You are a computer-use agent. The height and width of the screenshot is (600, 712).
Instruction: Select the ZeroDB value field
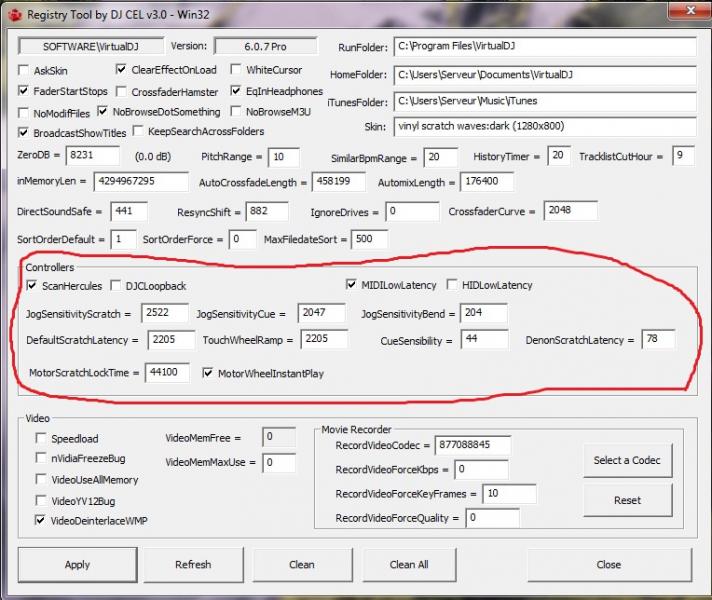(x=93, y=156)
